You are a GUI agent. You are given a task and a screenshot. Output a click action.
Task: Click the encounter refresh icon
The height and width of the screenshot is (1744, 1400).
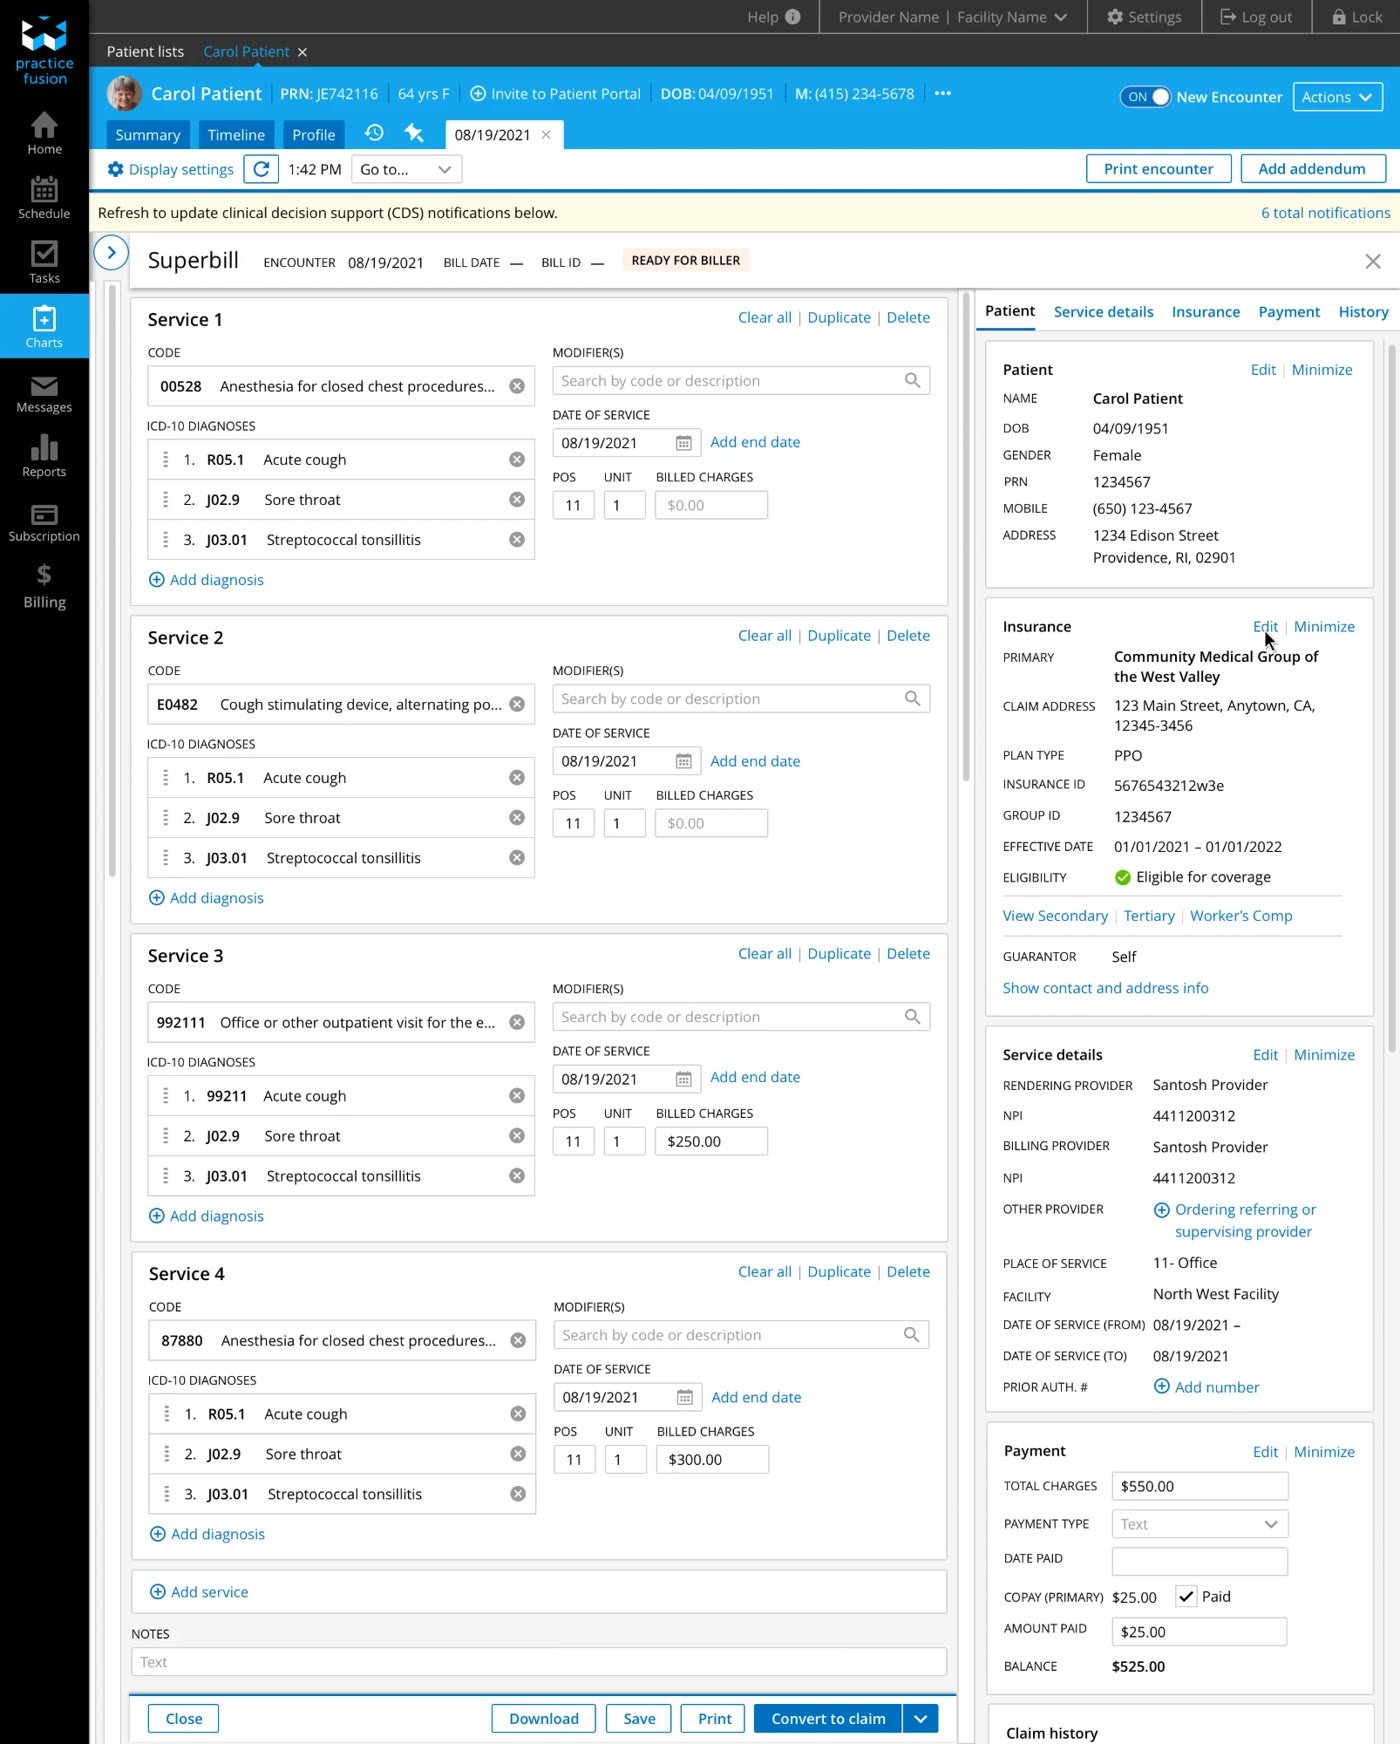261,169
